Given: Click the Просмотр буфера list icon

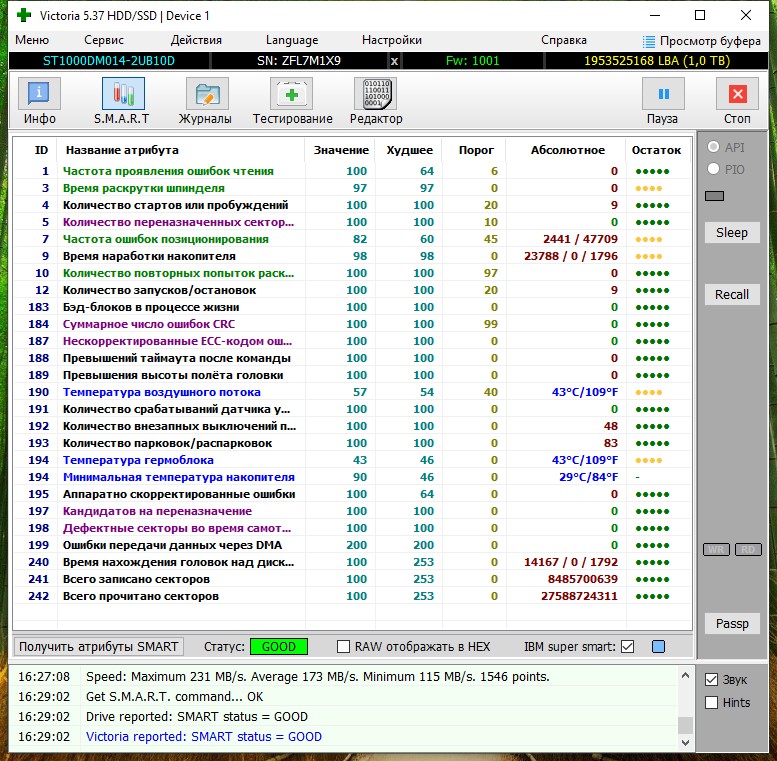Looking at the screenshot, I should (x=648, y=41).
